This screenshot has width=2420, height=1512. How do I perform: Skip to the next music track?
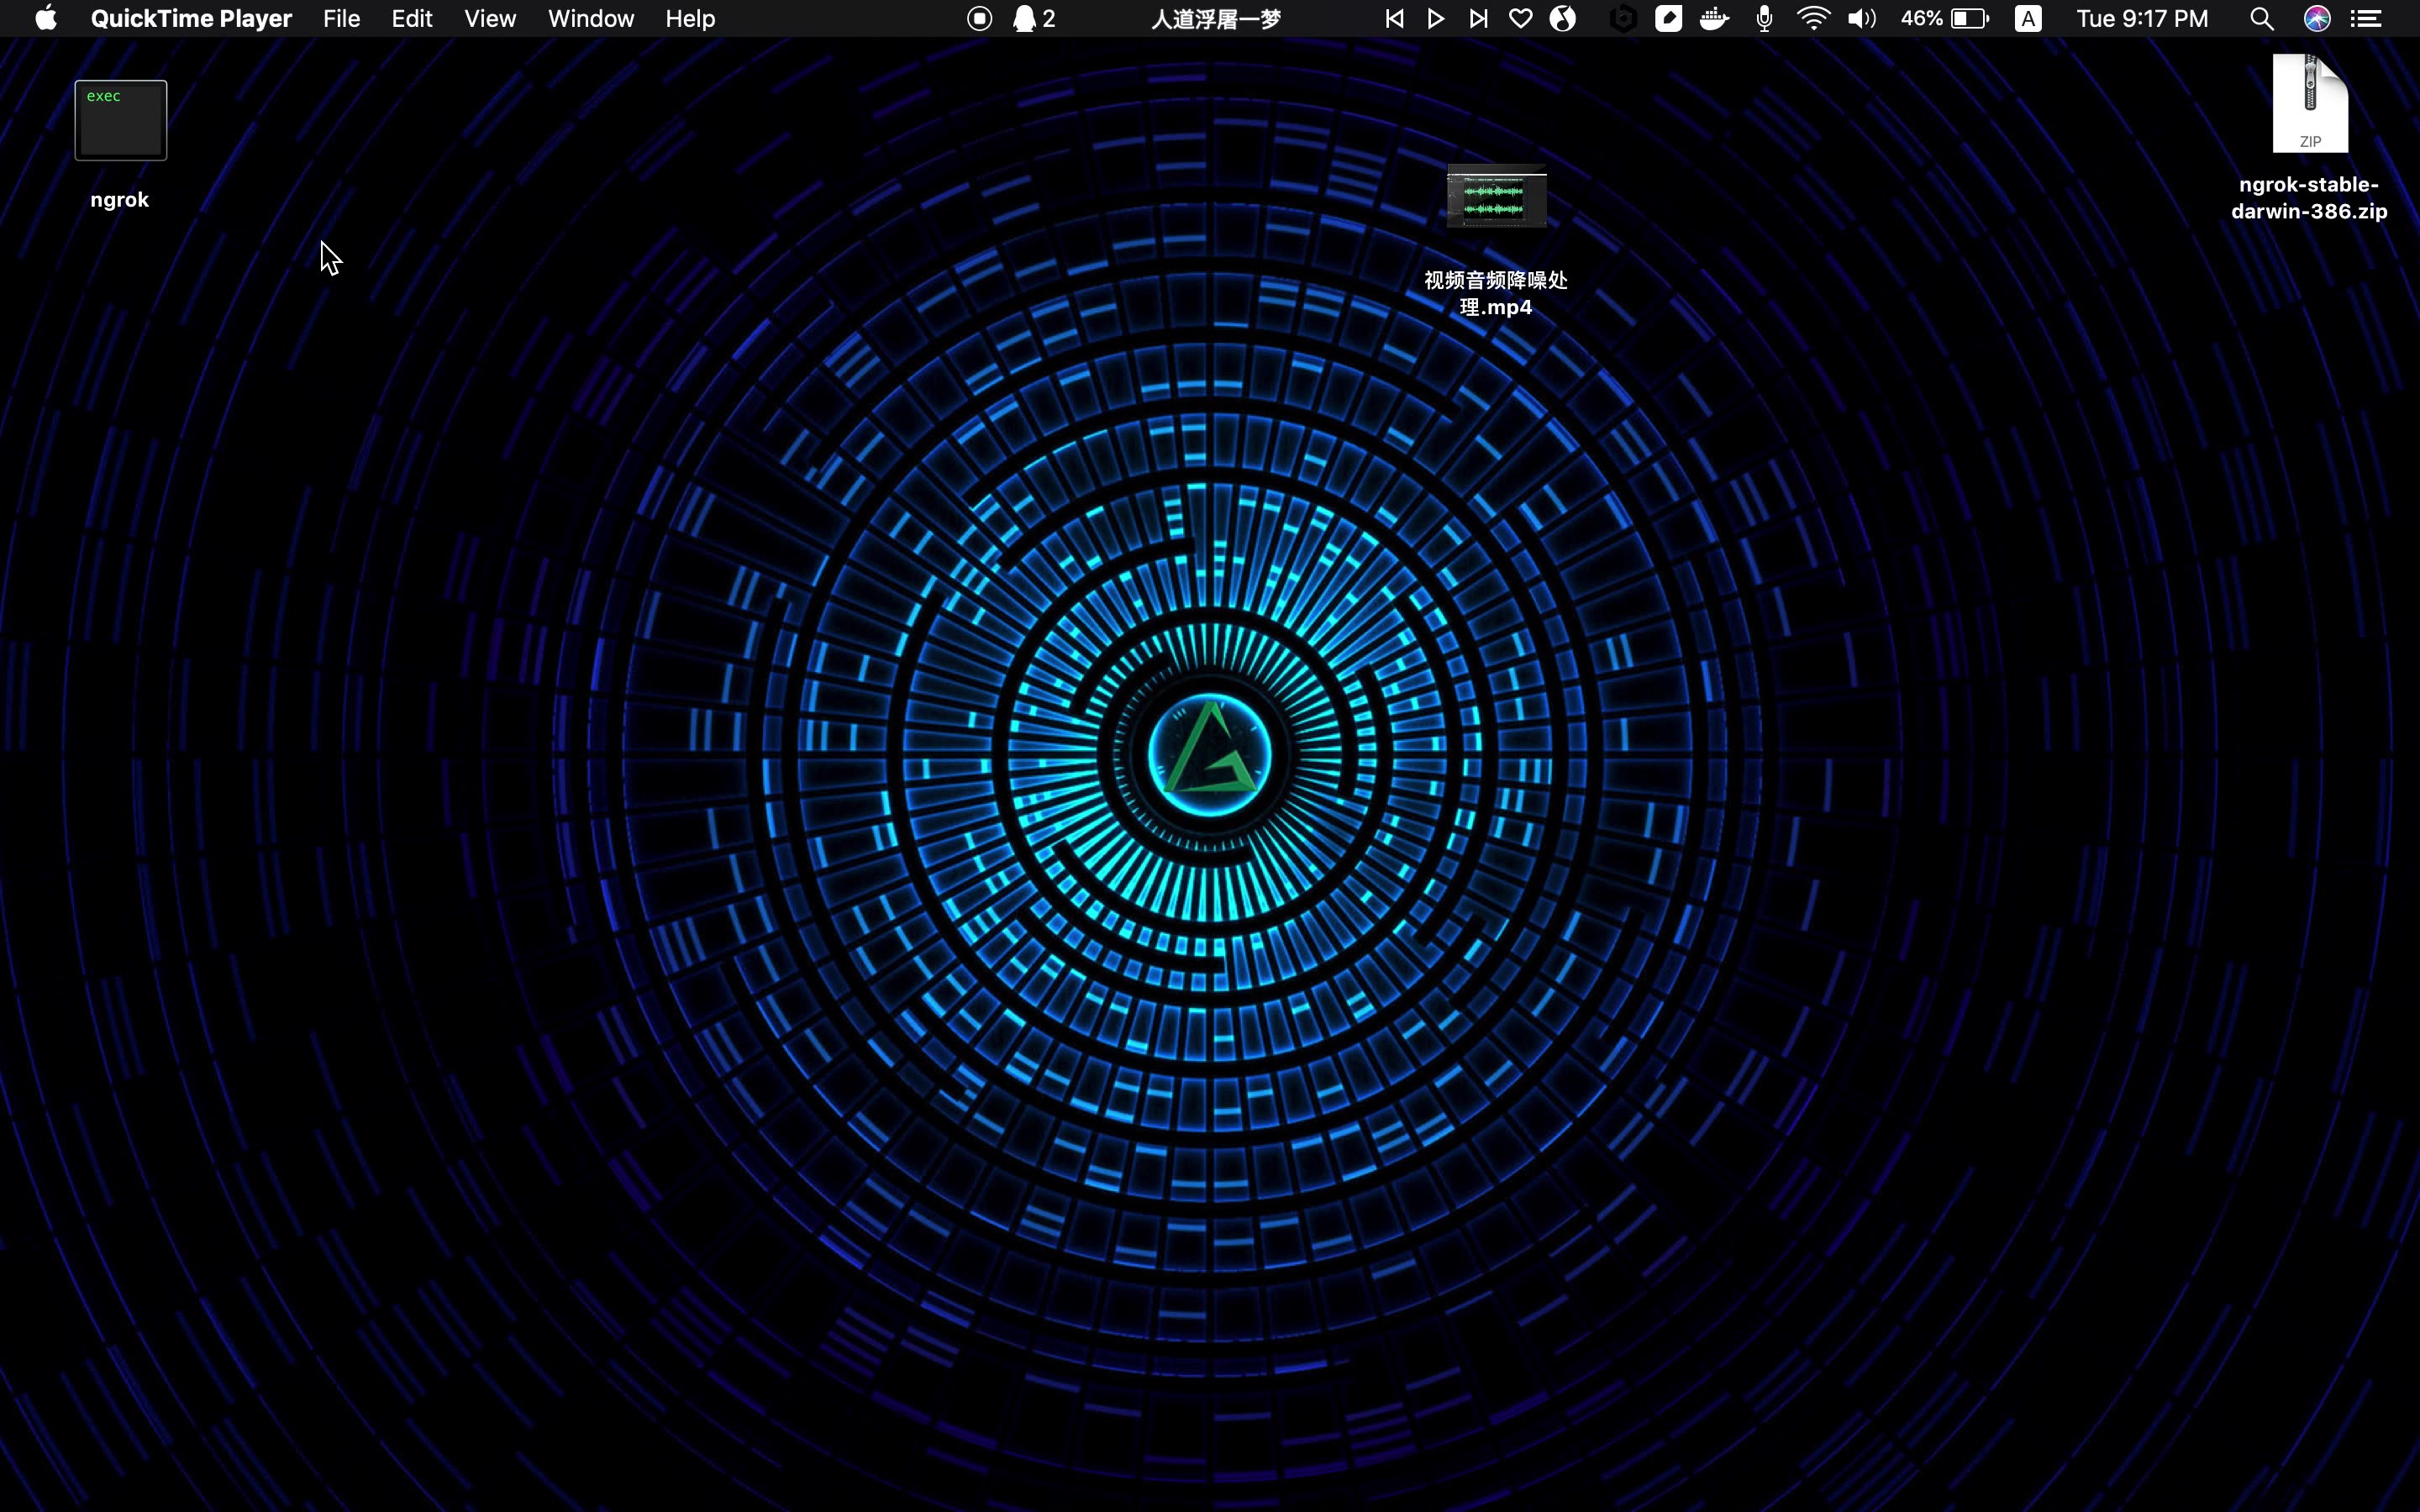pos(1478,19)
